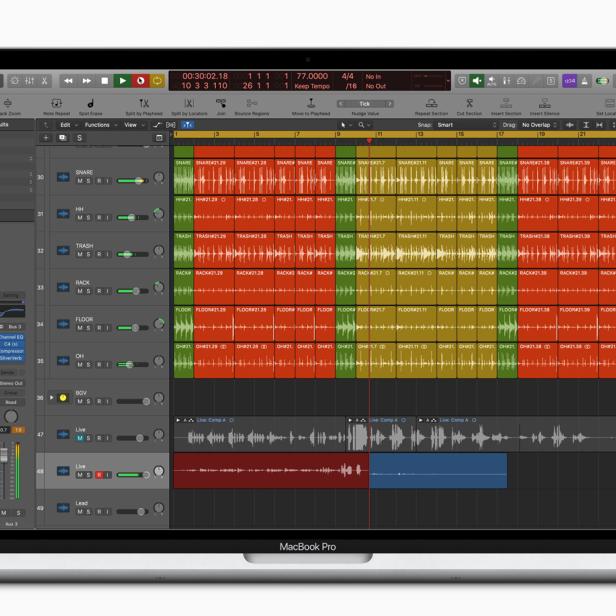The width and height of the screenshot is (616, 616).
Task: Click the red Record button
Action: pos(140,81)
